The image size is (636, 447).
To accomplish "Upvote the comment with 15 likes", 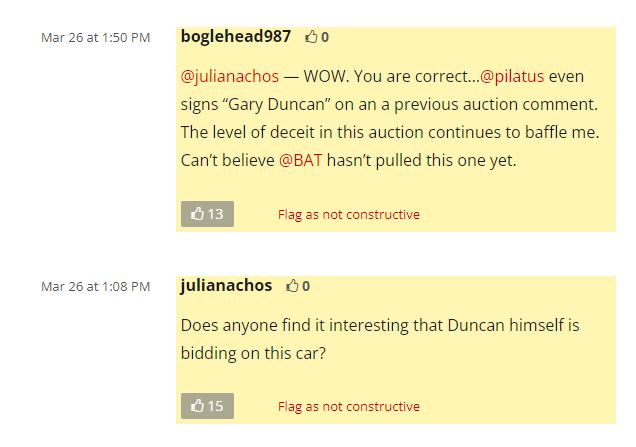I will point(207,406).
